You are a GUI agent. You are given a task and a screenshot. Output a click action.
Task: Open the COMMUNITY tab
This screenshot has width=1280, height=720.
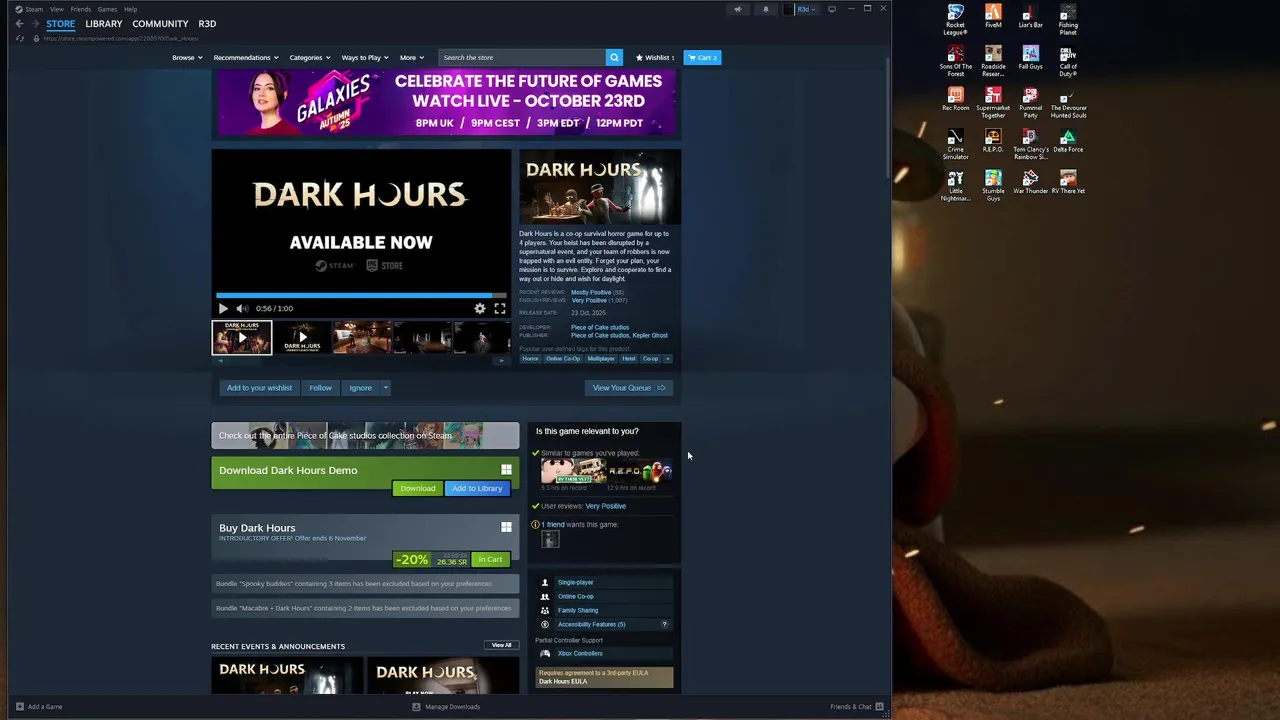pyautogui.click(x=160, y=24)
